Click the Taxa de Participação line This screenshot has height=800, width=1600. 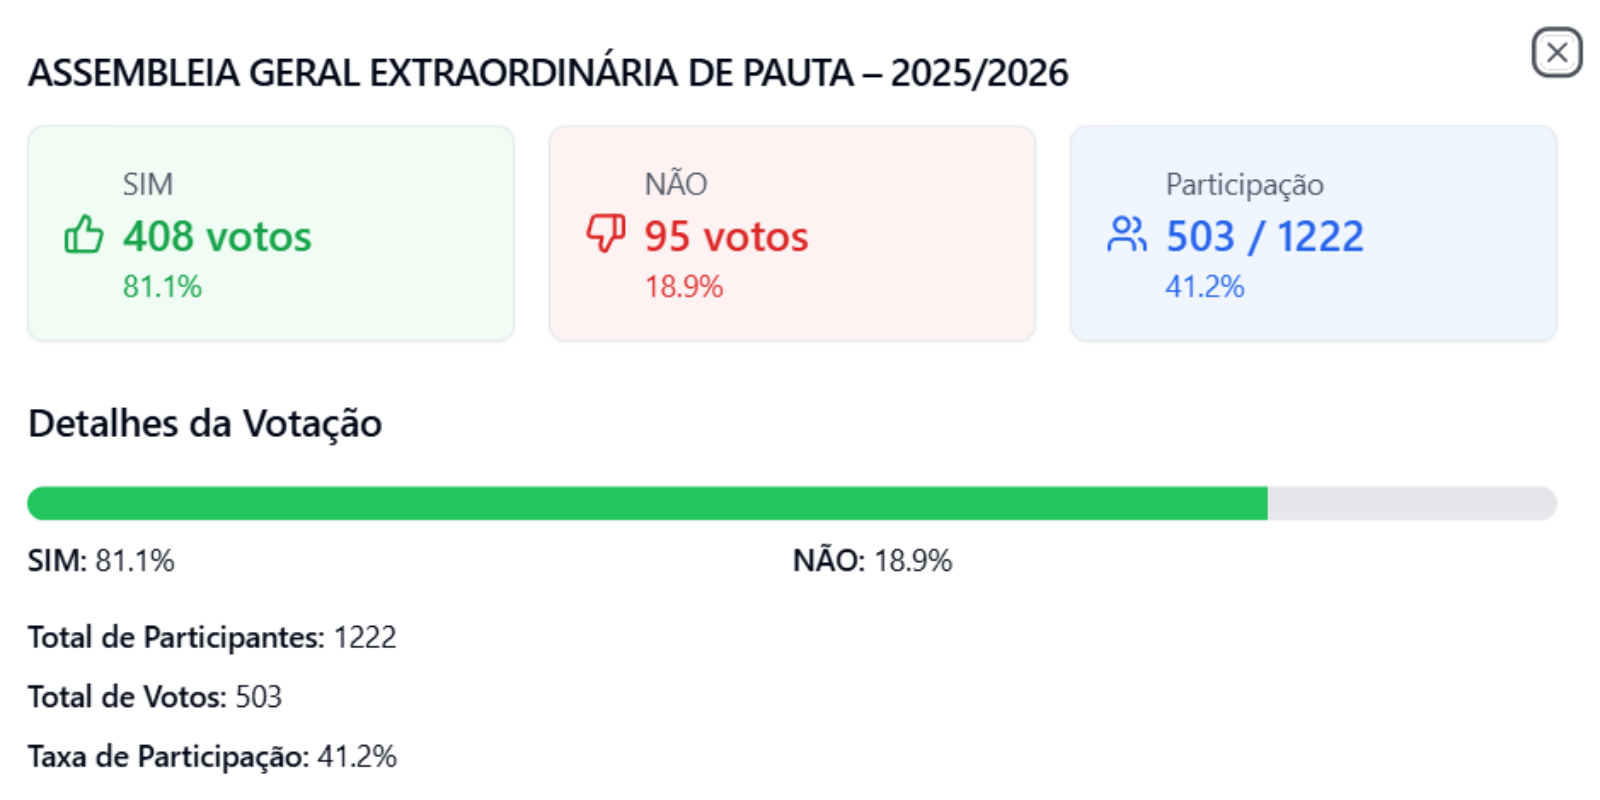pos(212,756)
